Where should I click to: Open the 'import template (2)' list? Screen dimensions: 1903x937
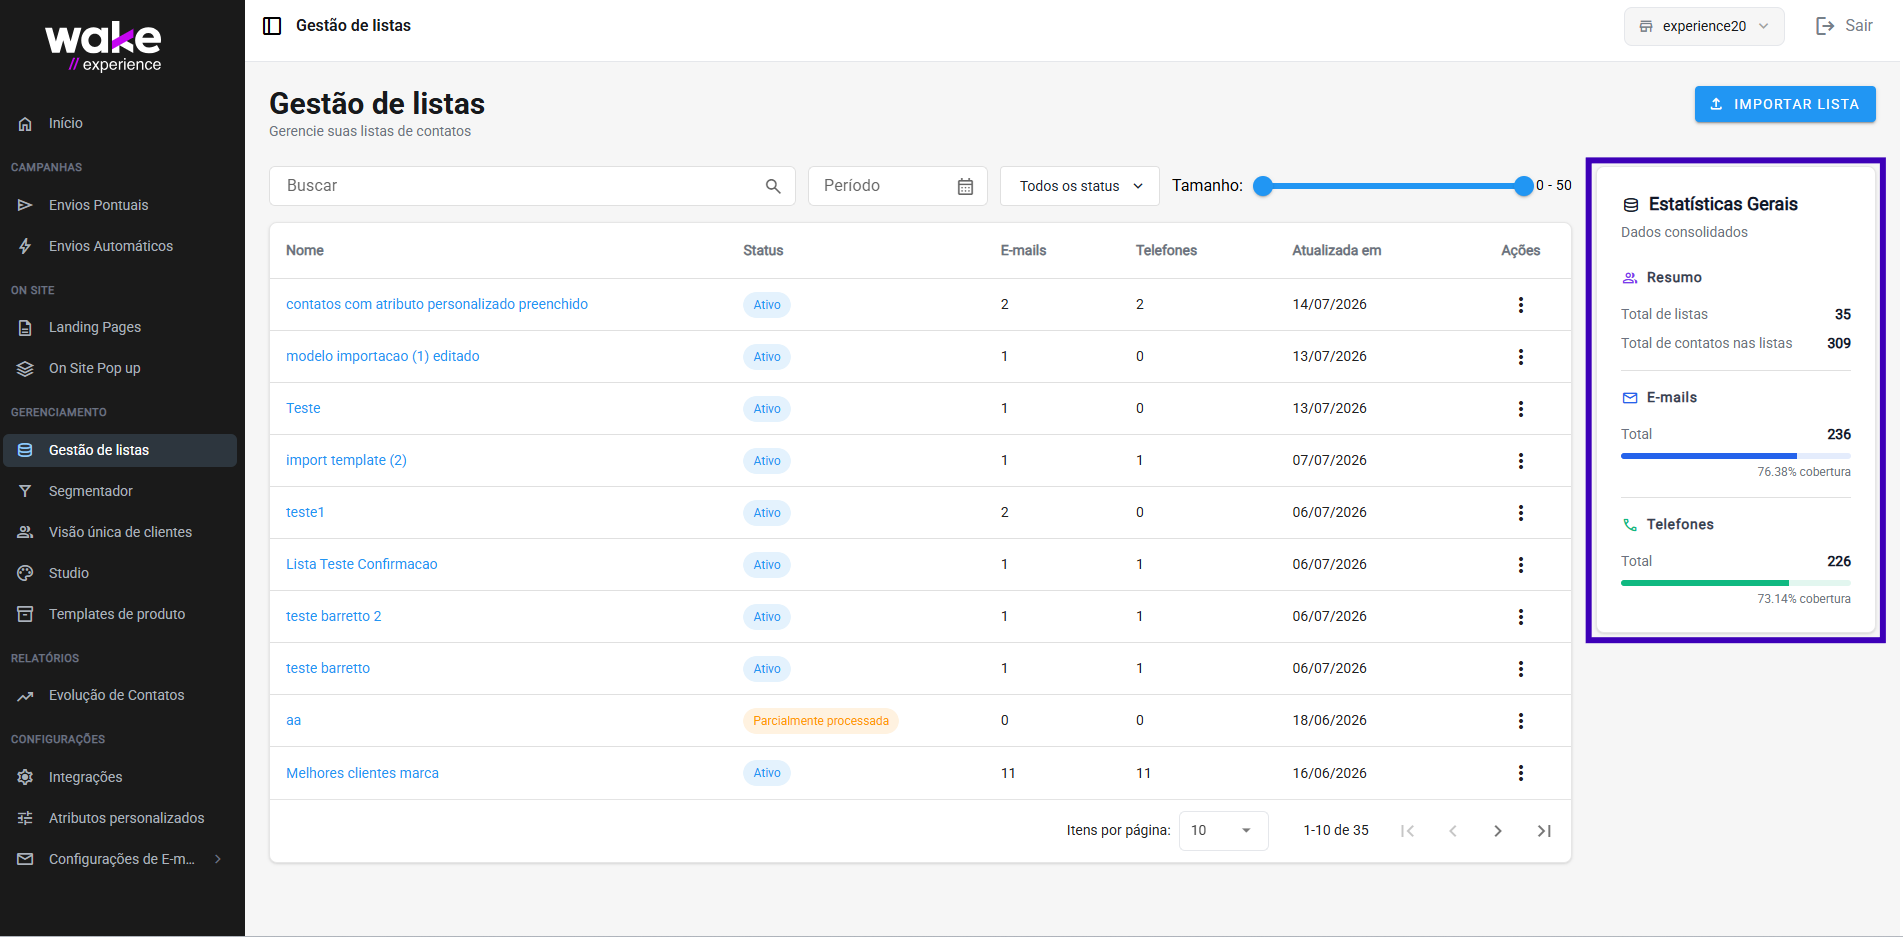tap(346, 461)
